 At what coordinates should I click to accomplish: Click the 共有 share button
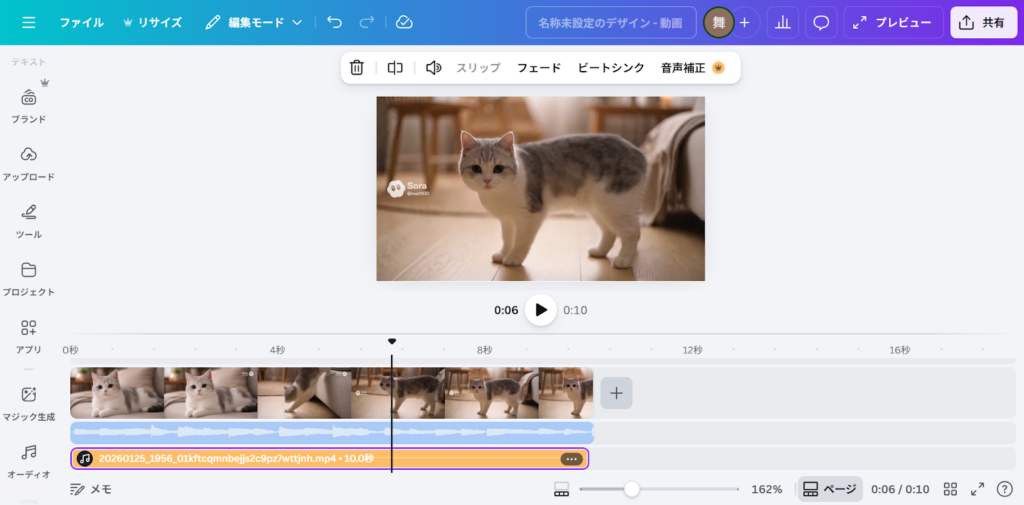[984, 23]
